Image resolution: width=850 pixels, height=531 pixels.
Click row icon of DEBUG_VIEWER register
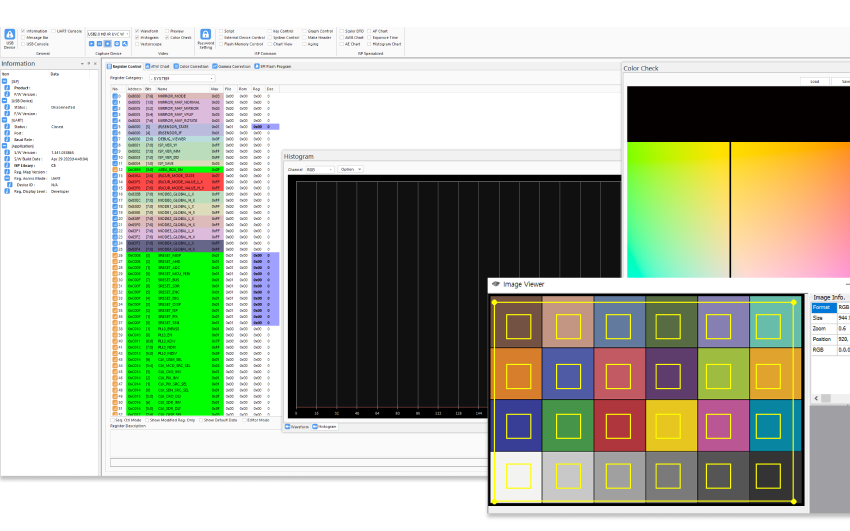click(x=115, y=139)
